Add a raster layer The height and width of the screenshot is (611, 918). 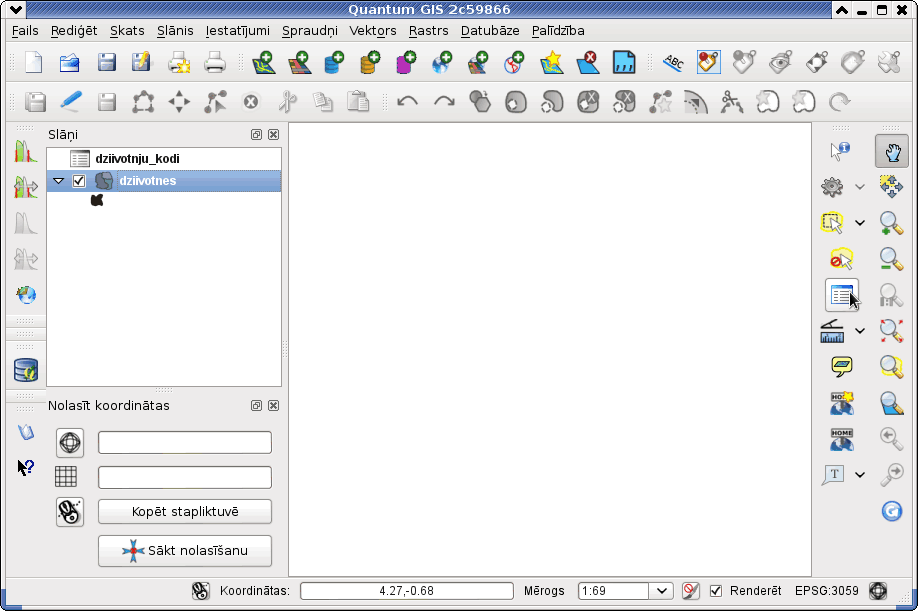tap(300, 62)
